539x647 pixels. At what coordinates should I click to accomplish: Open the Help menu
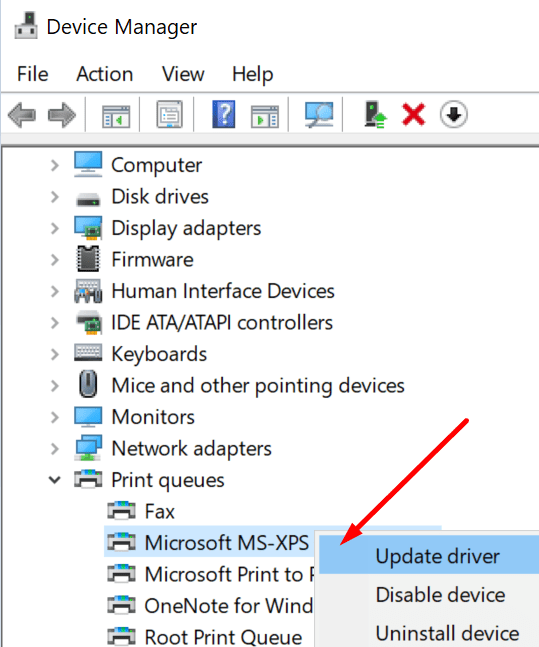point(253,75)
